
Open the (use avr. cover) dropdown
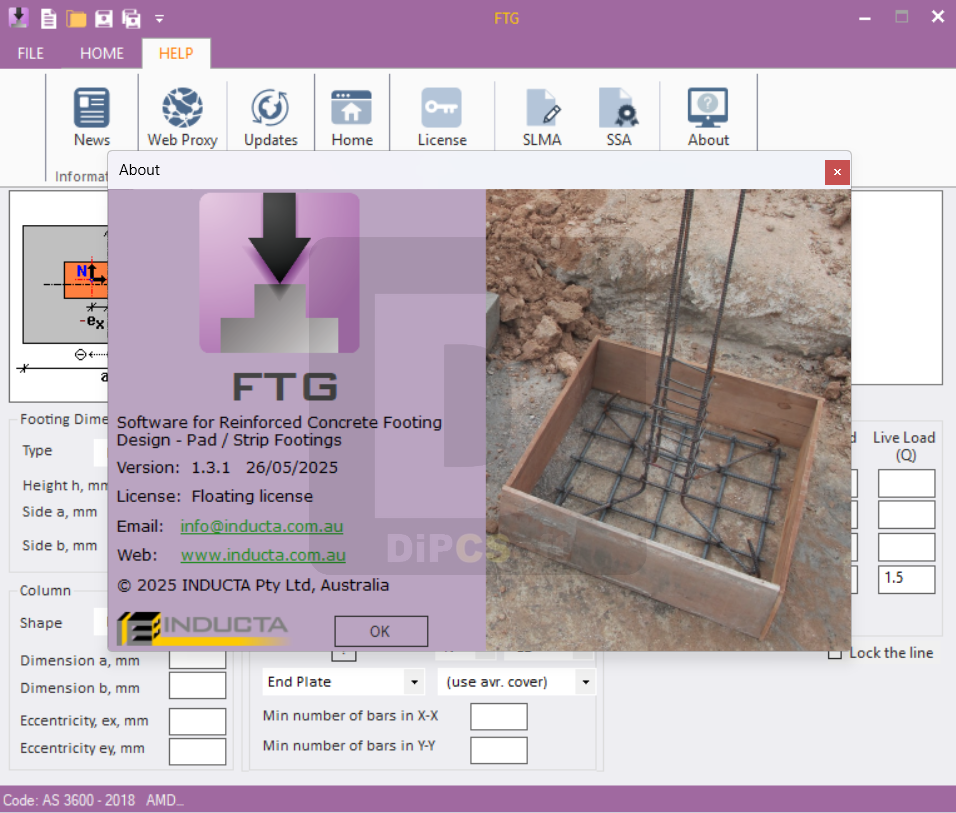pyautogui.click(x=516, y=682)
